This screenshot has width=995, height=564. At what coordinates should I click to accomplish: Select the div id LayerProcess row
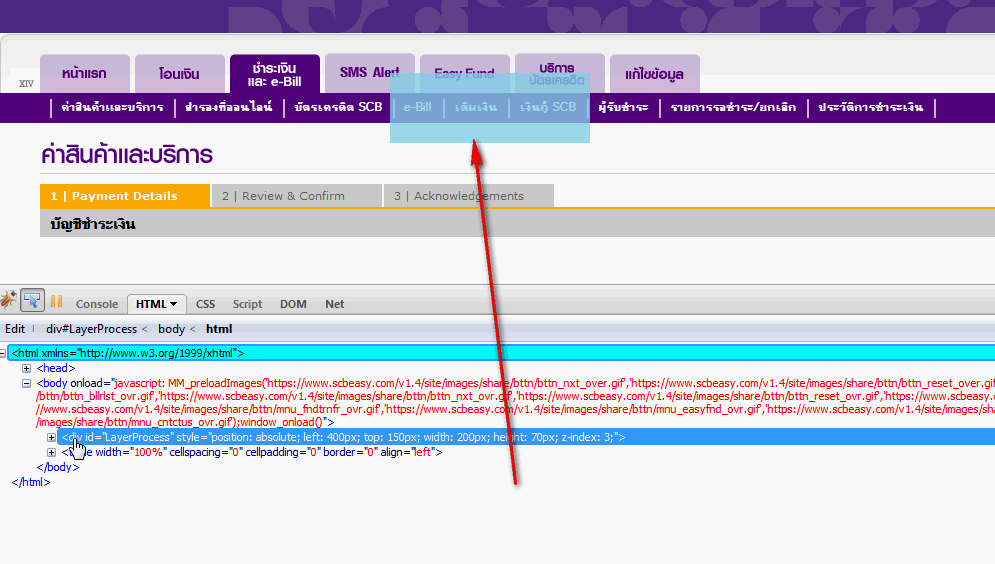pos(526,437)
